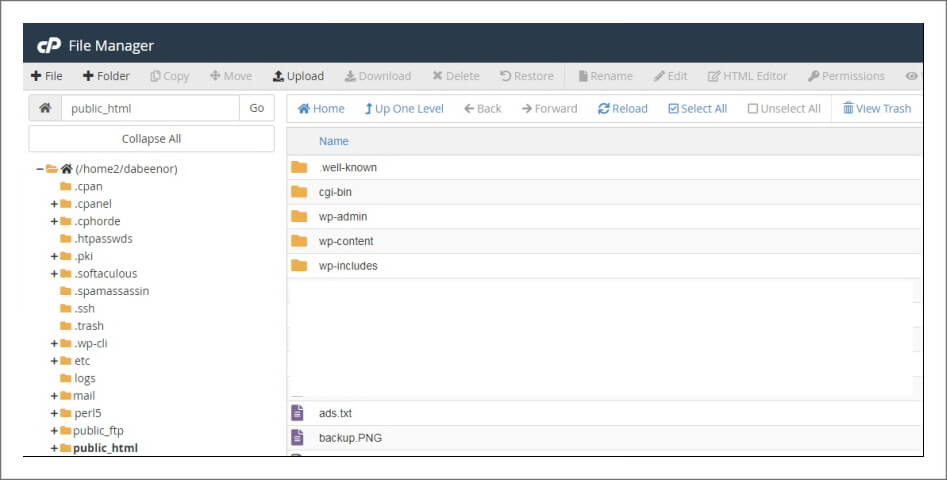This screenshot has height=480, width=947.
Task: Select the ads.txt file name
Action: 335,414
